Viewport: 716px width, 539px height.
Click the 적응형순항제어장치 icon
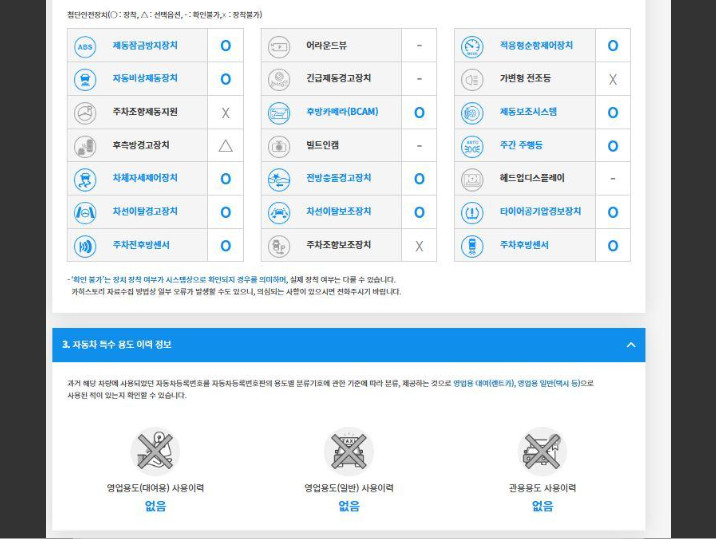(471, 46)
